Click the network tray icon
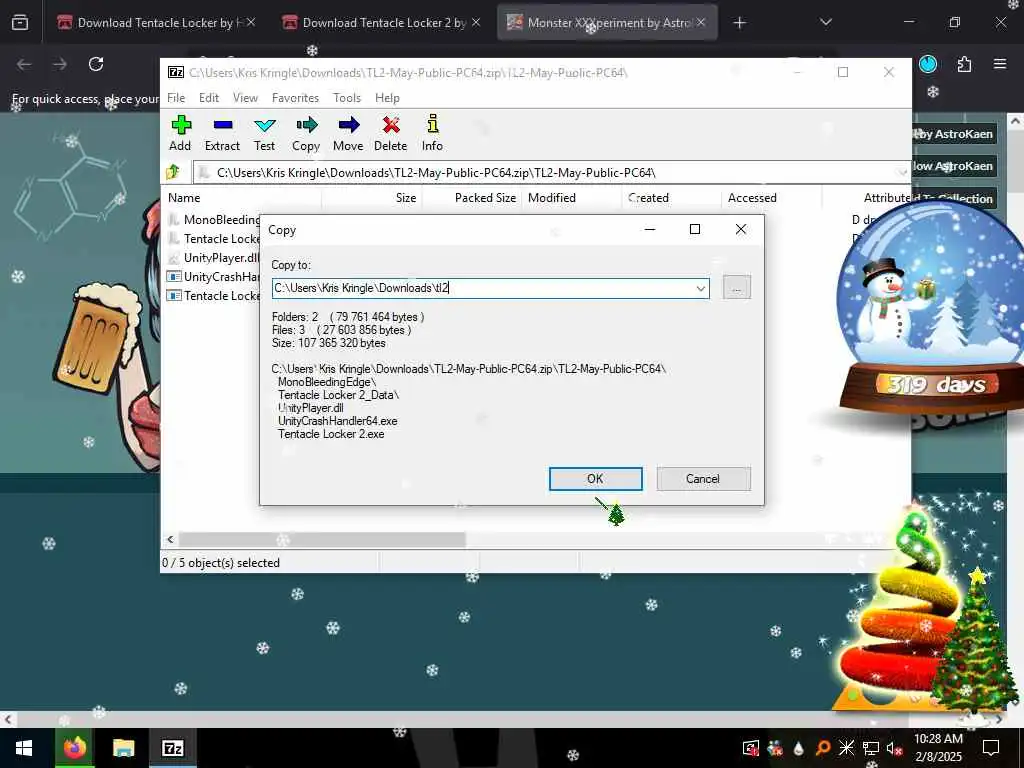Screen dimensions: 1024x768 871,748
